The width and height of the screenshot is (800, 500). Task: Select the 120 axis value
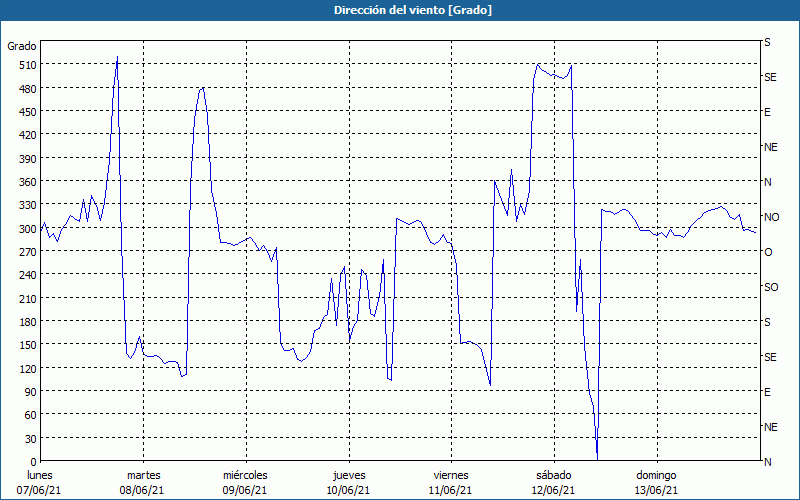pyautogui.click(x=28, y=368)
